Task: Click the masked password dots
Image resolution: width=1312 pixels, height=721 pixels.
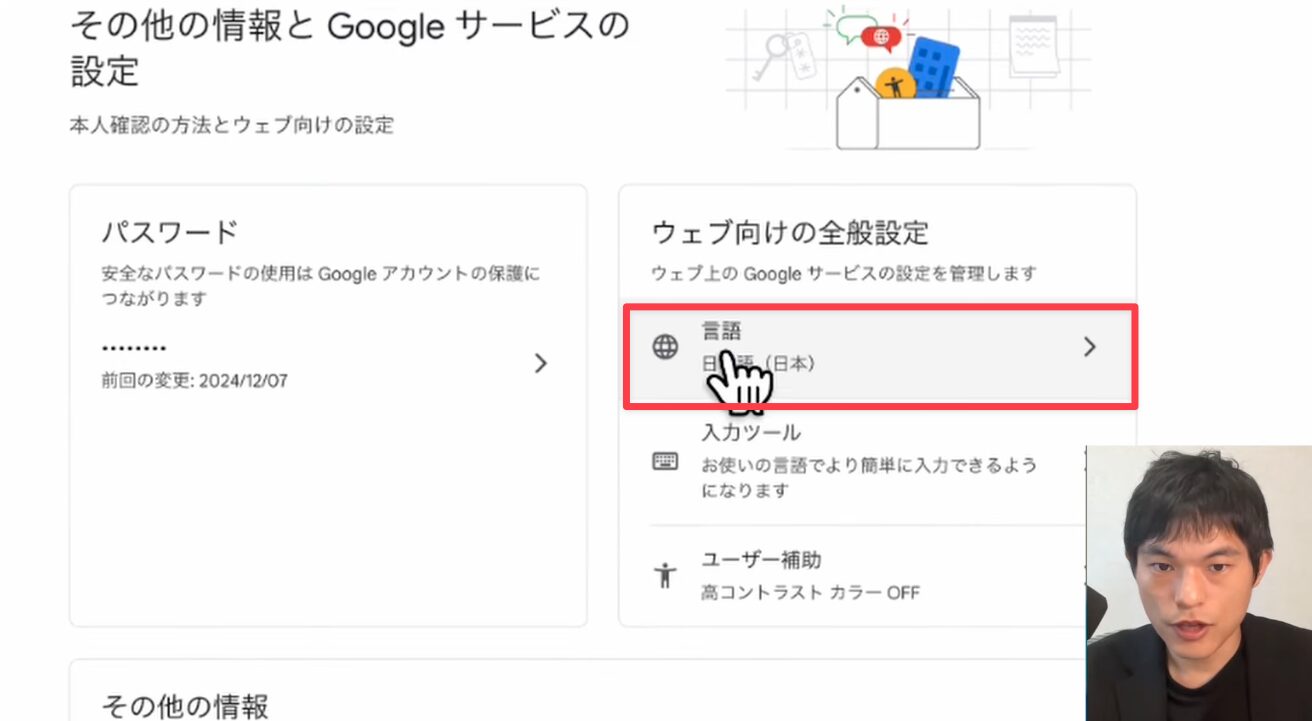Action: tap(134, 348)
